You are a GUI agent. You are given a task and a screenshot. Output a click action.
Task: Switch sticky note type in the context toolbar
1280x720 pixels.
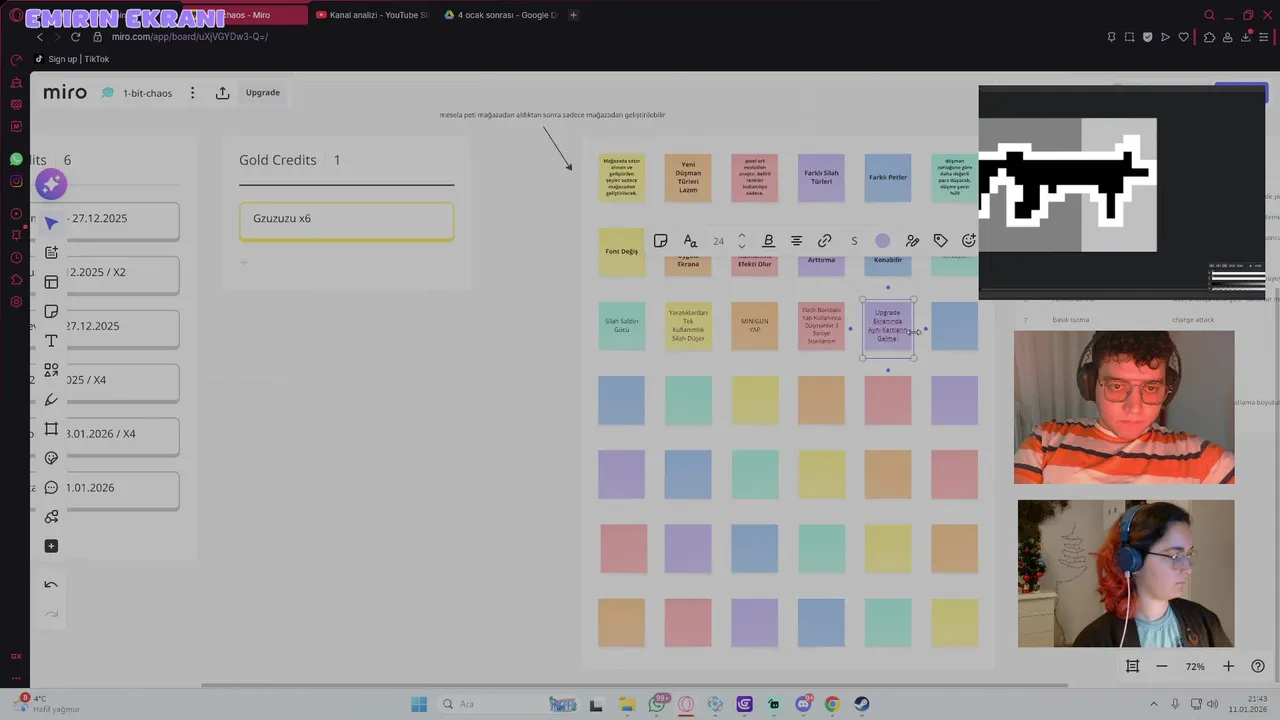(660, 241)
